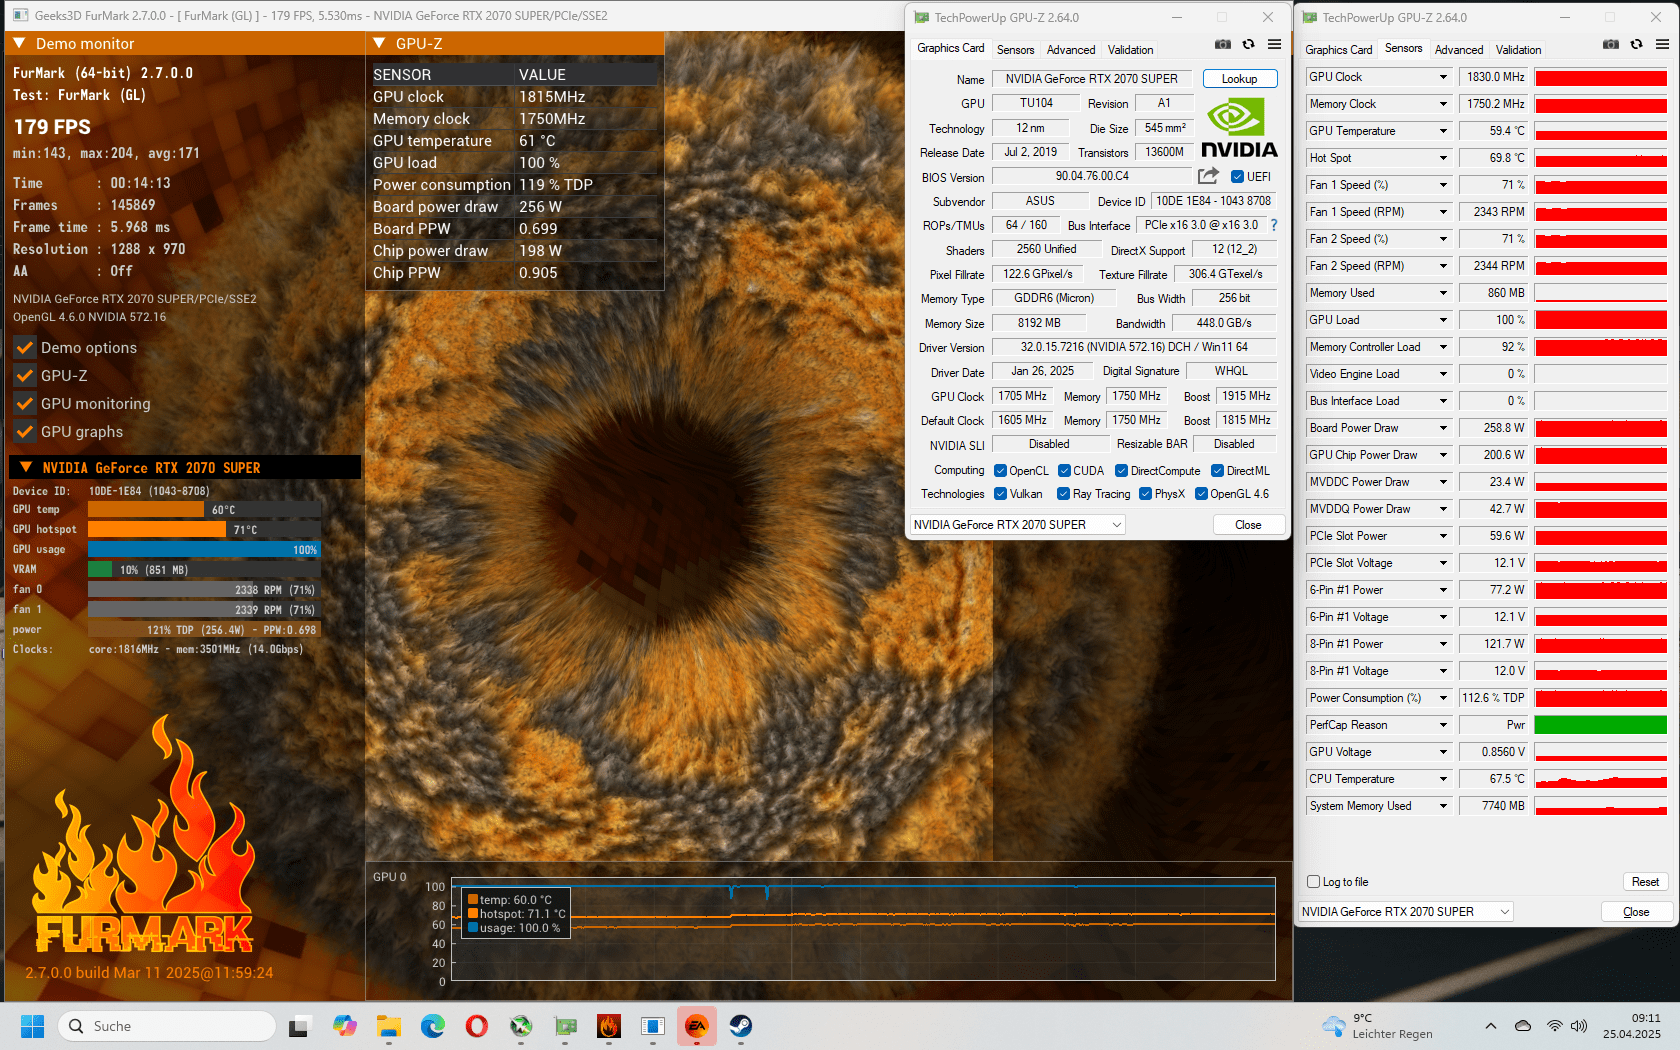Toggle the Ray Tracing checkbox
1680x1050 pixels.
tap(1063, 494)
